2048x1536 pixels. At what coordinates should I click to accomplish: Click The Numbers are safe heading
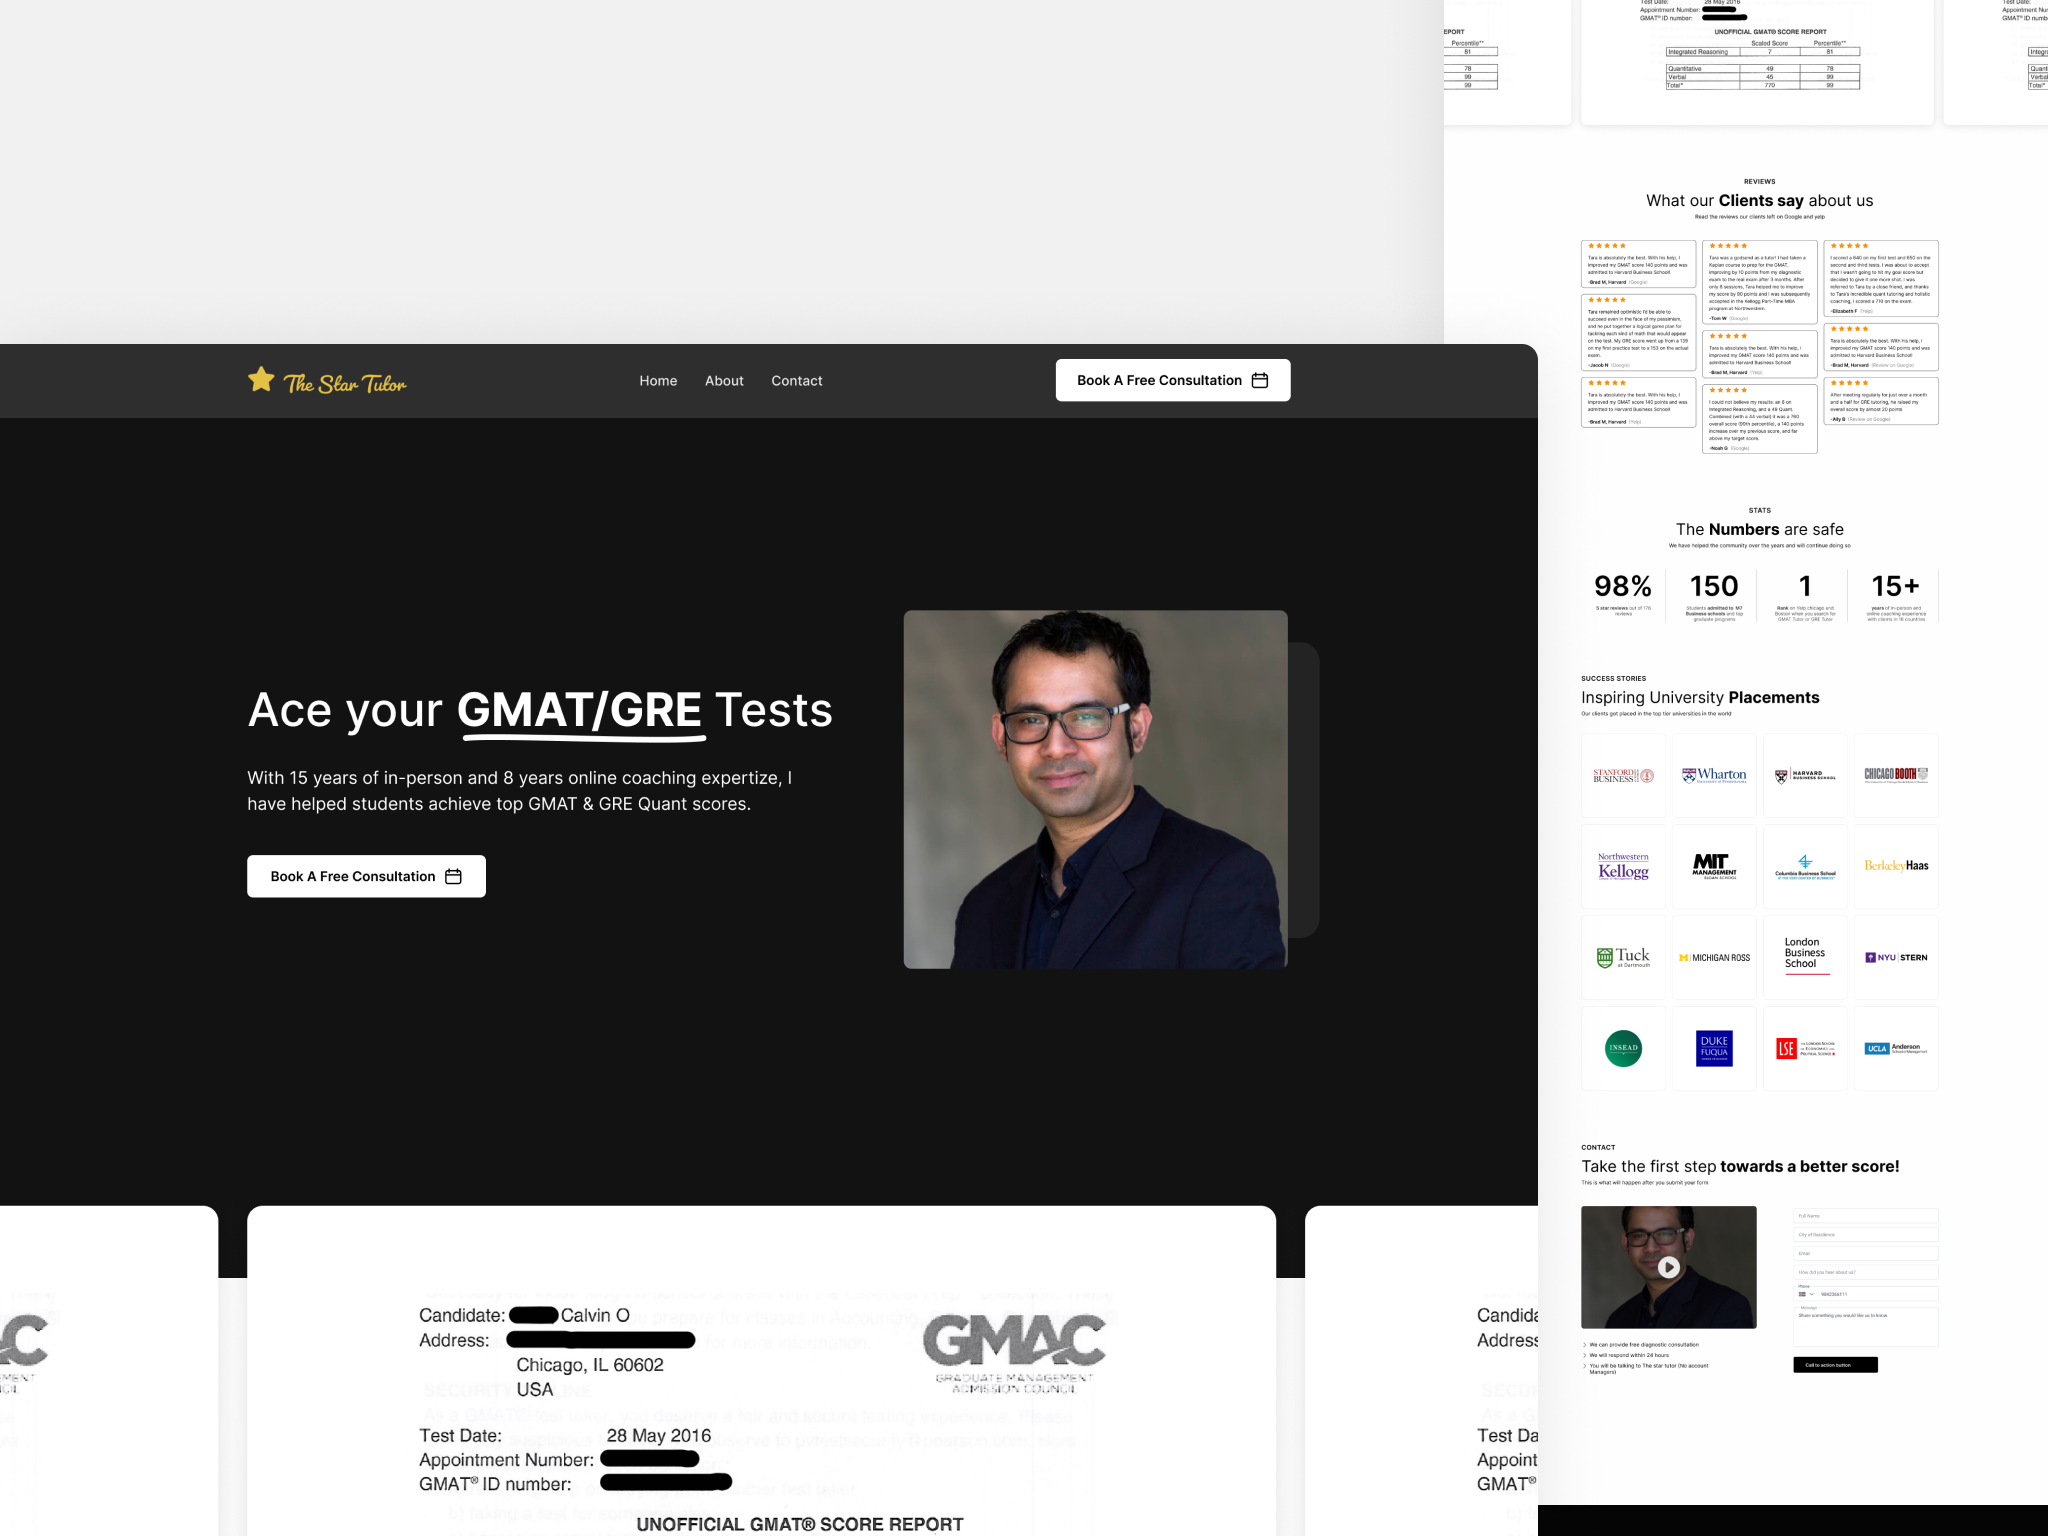1759,530
